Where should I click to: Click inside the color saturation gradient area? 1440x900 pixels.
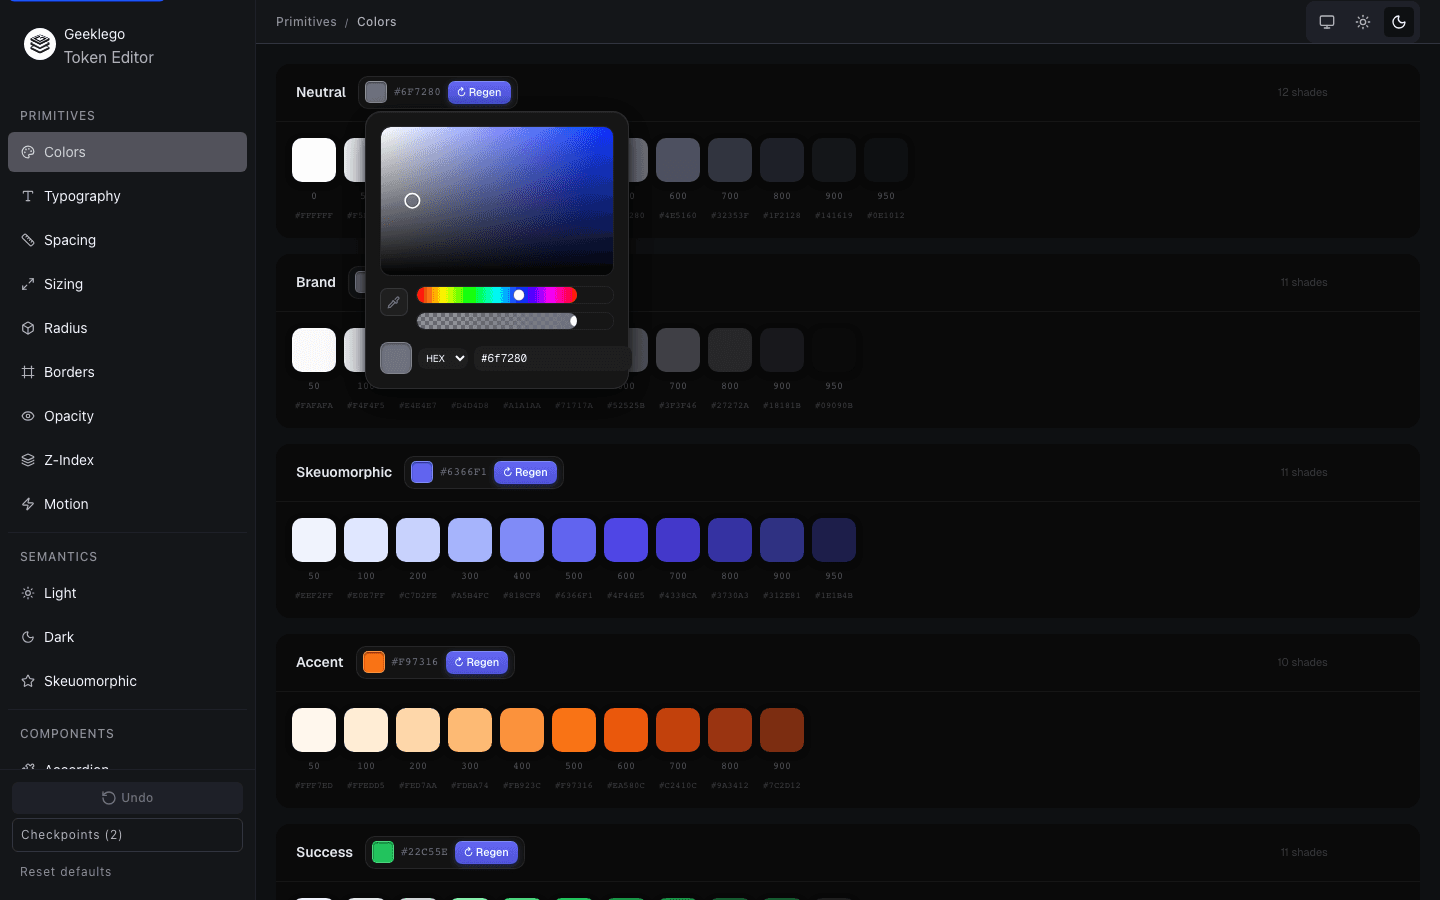point(497,201)
